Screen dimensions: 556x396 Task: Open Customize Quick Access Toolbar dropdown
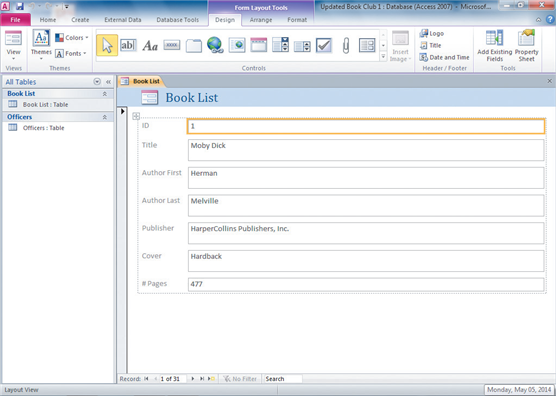click(67, 6)
